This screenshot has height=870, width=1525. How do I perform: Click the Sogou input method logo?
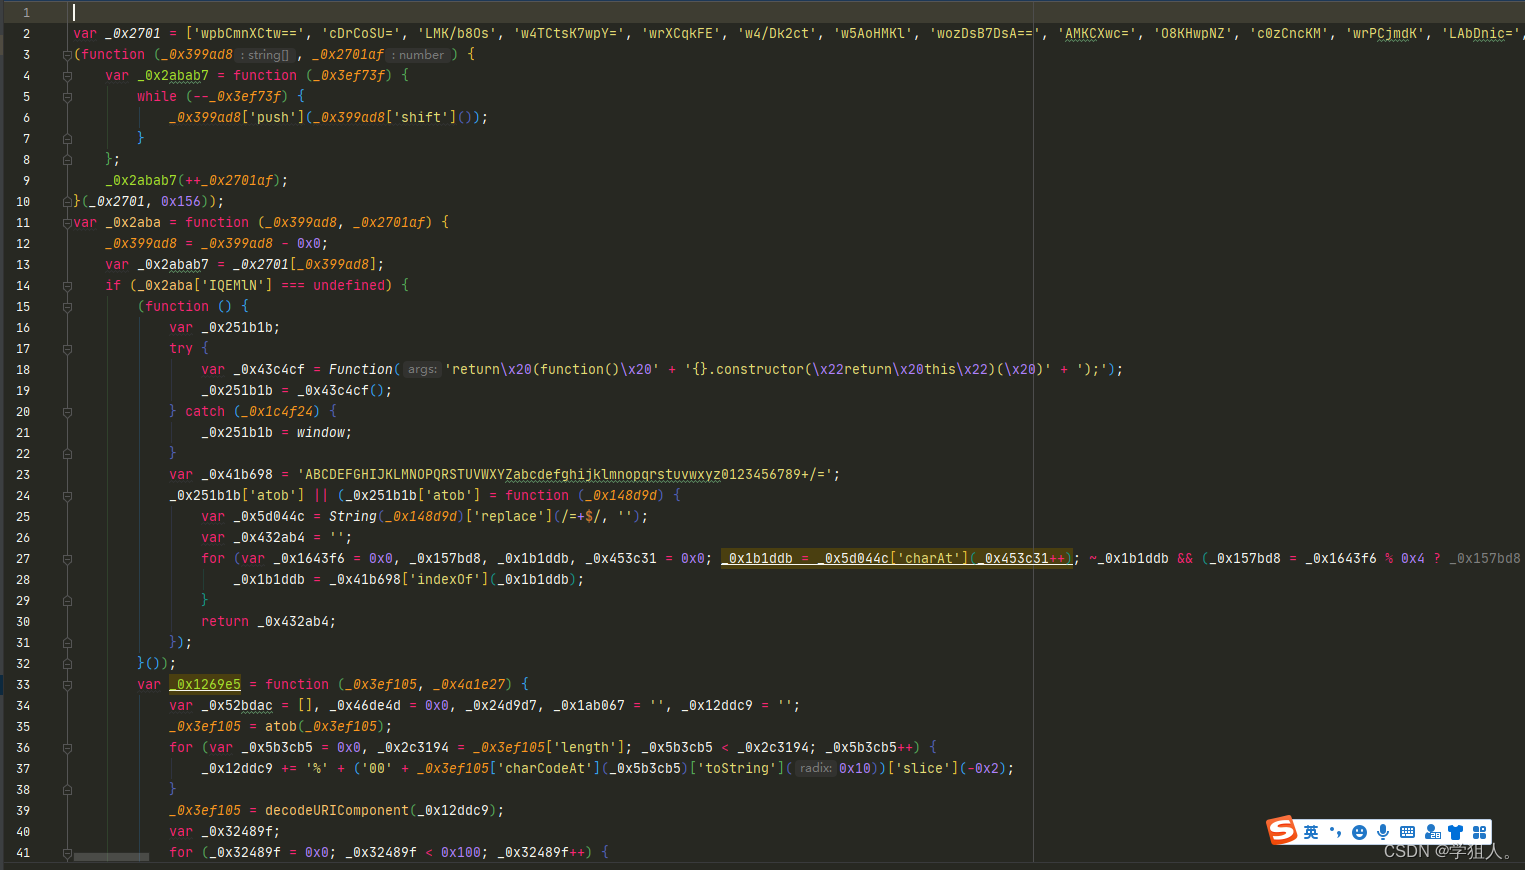tap(1281, 830)
